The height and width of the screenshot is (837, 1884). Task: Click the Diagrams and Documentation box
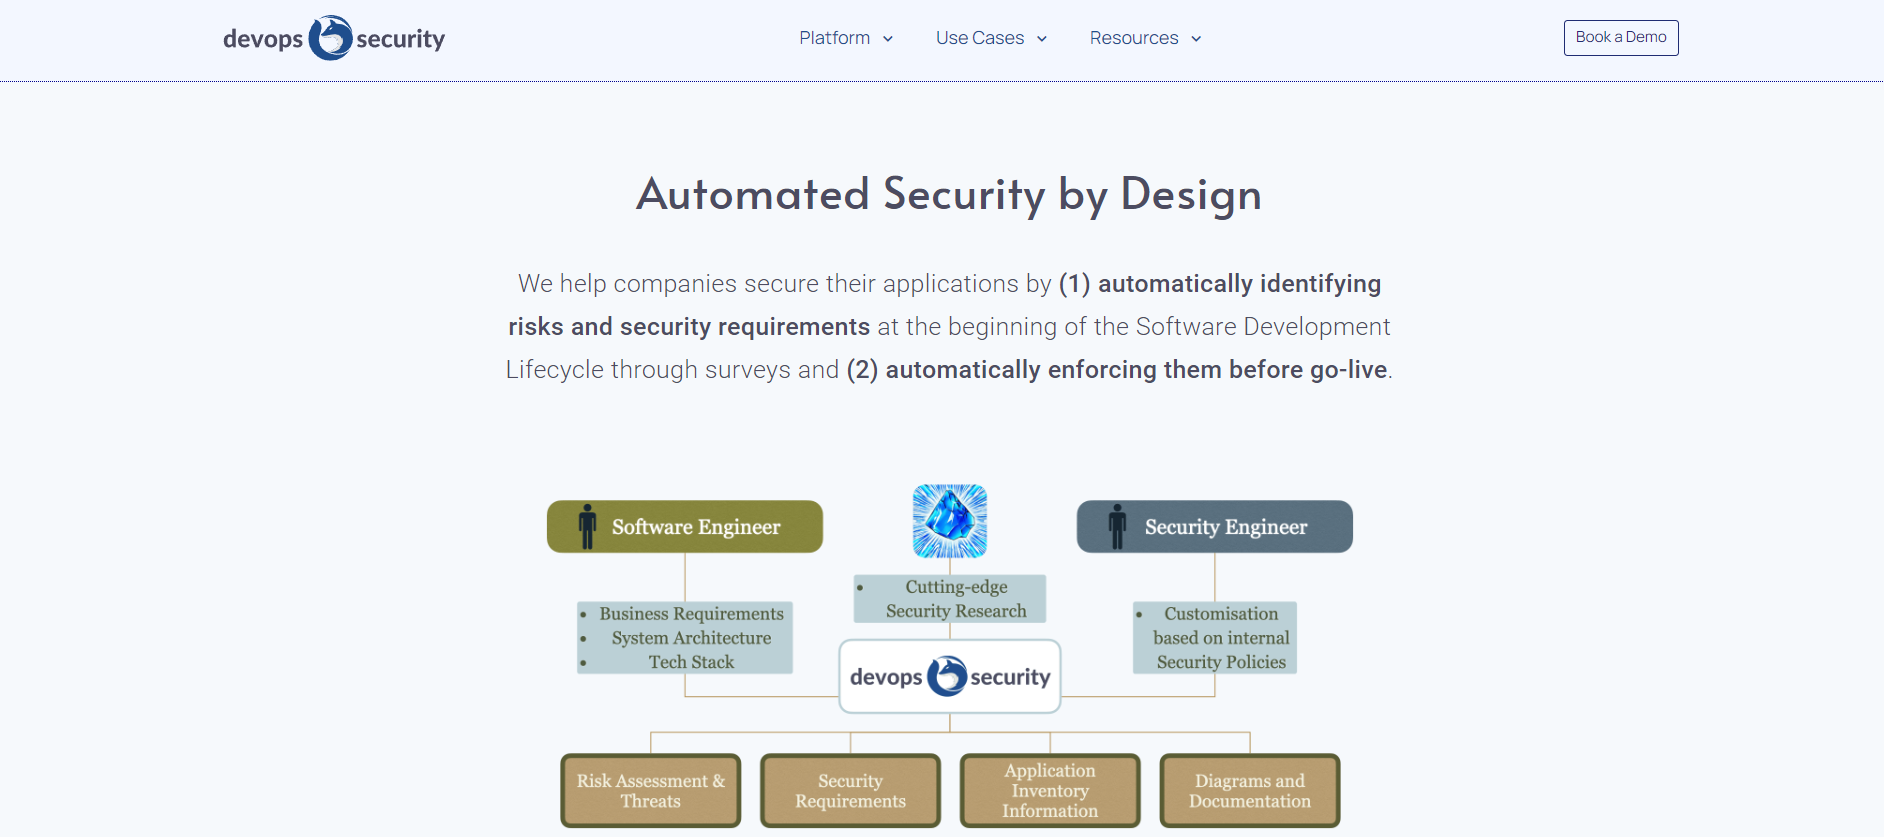pyautogui.click(x=1250, y=791)
